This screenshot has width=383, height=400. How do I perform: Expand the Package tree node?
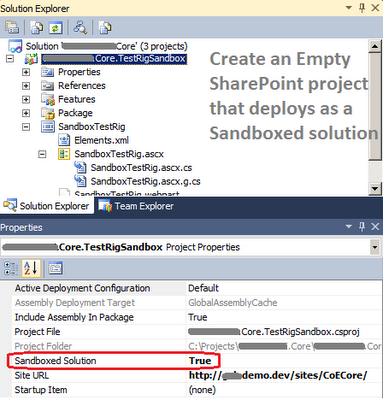point(26,113)
